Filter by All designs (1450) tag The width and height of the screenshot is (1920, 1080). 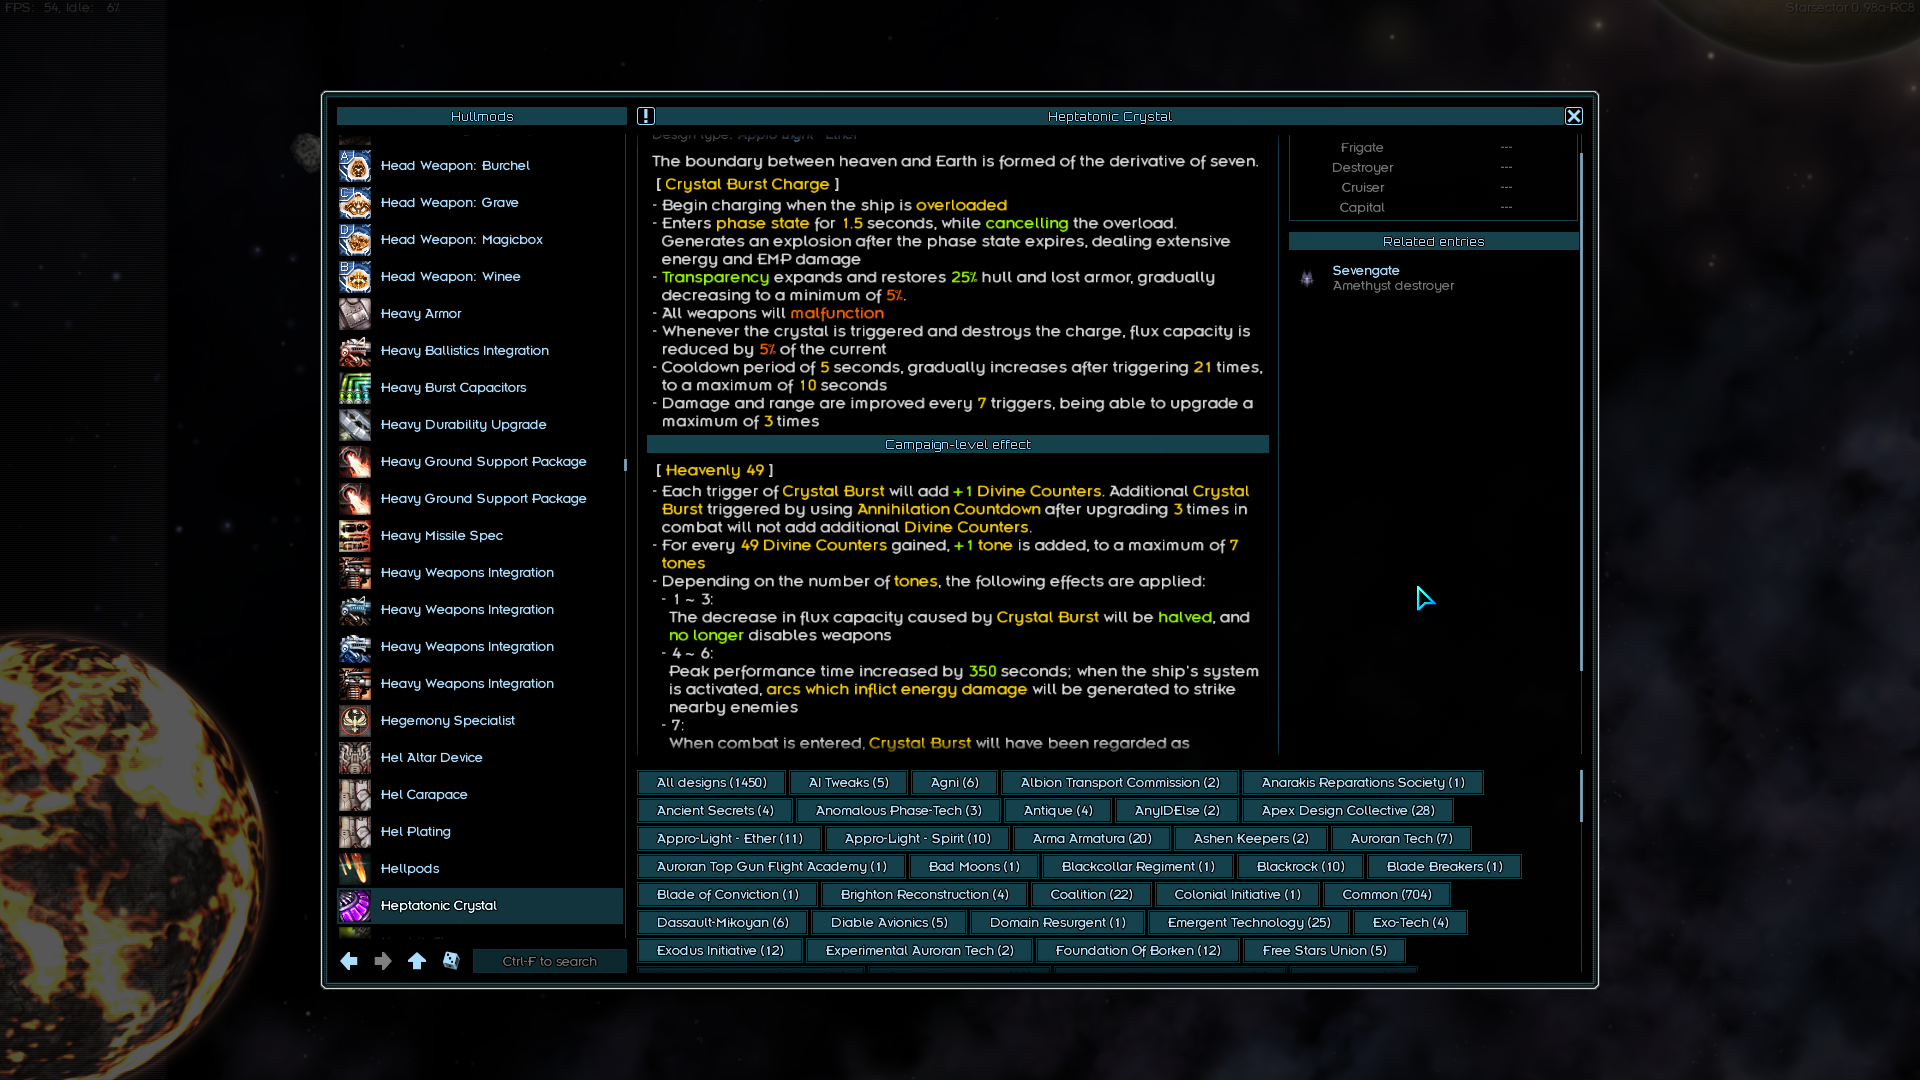pyautogui.click(x=711, y=783)
